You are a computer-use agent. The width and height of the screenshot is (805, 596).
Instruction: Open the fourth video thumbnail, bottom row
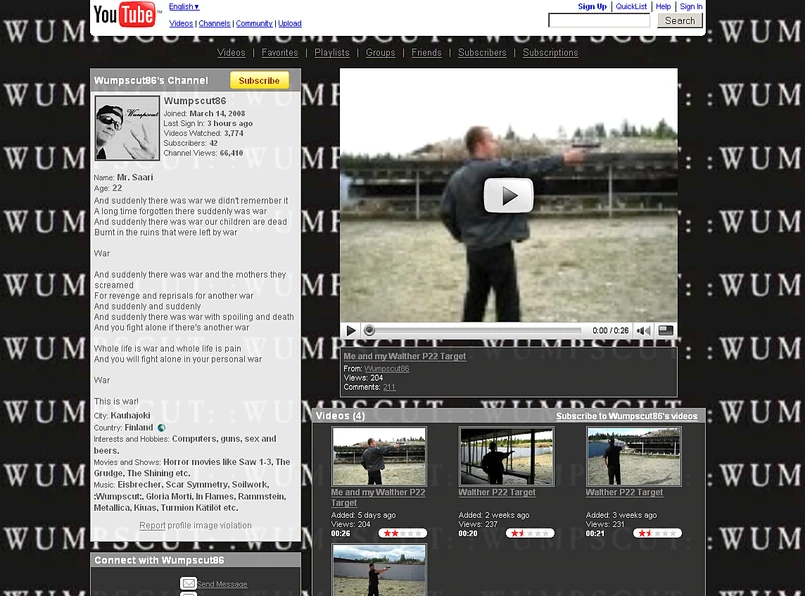tap(379, 570)
